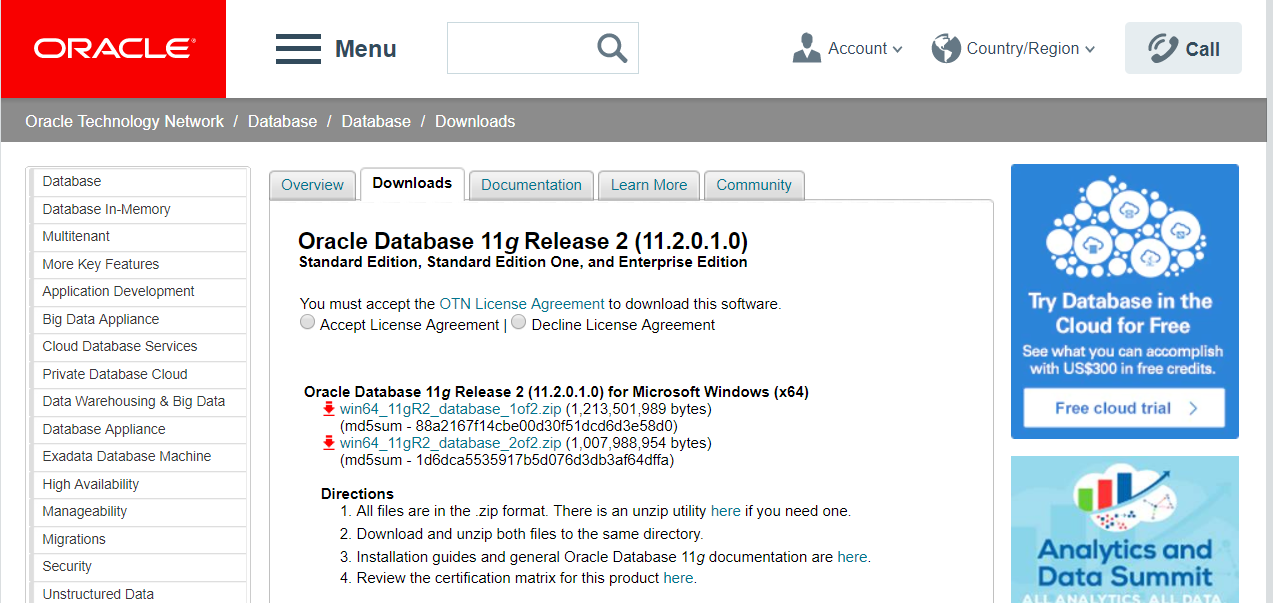The width and height of the screenshot is (1273, 603).
Task: Click the phone icon on Call button
Action: (1163, 48)
